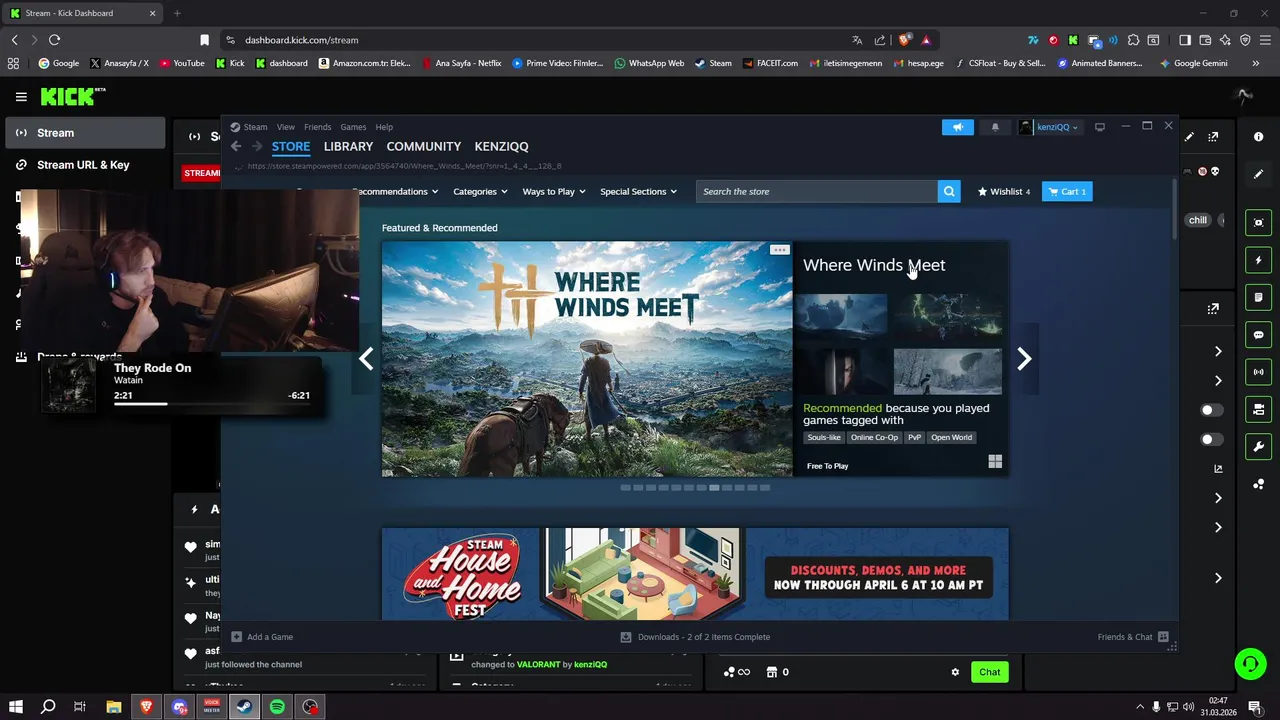
Task: Open the browser extensions puzzle icon
Action: (x=1133, y=40)
